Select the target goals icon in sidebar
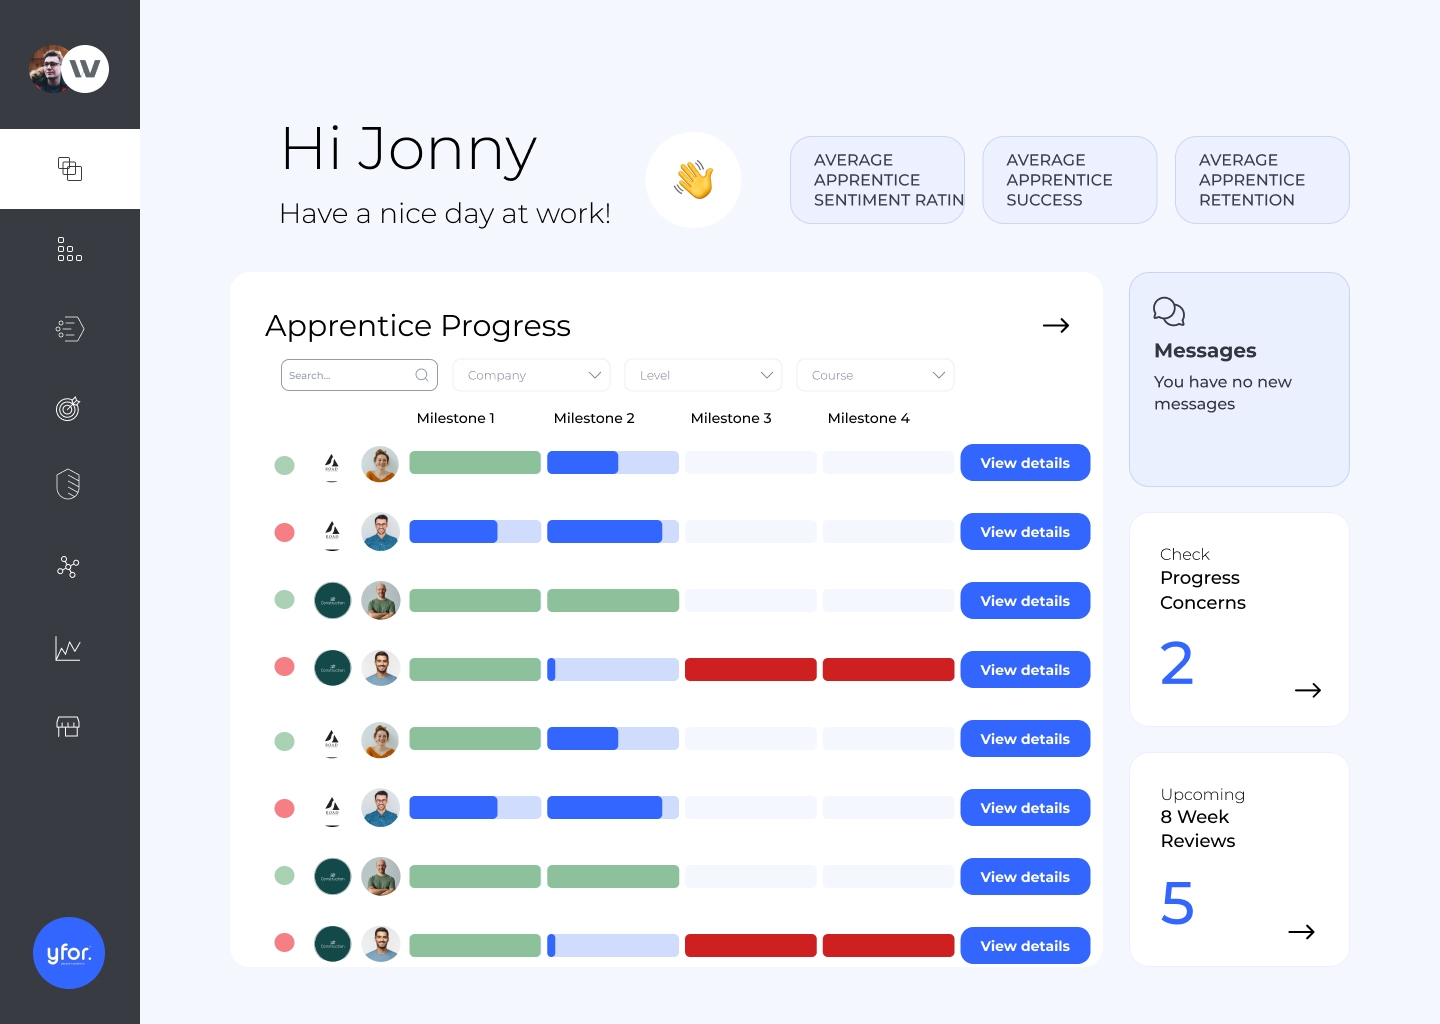Screen dimensions: 1440x1024 coord(69,408)
